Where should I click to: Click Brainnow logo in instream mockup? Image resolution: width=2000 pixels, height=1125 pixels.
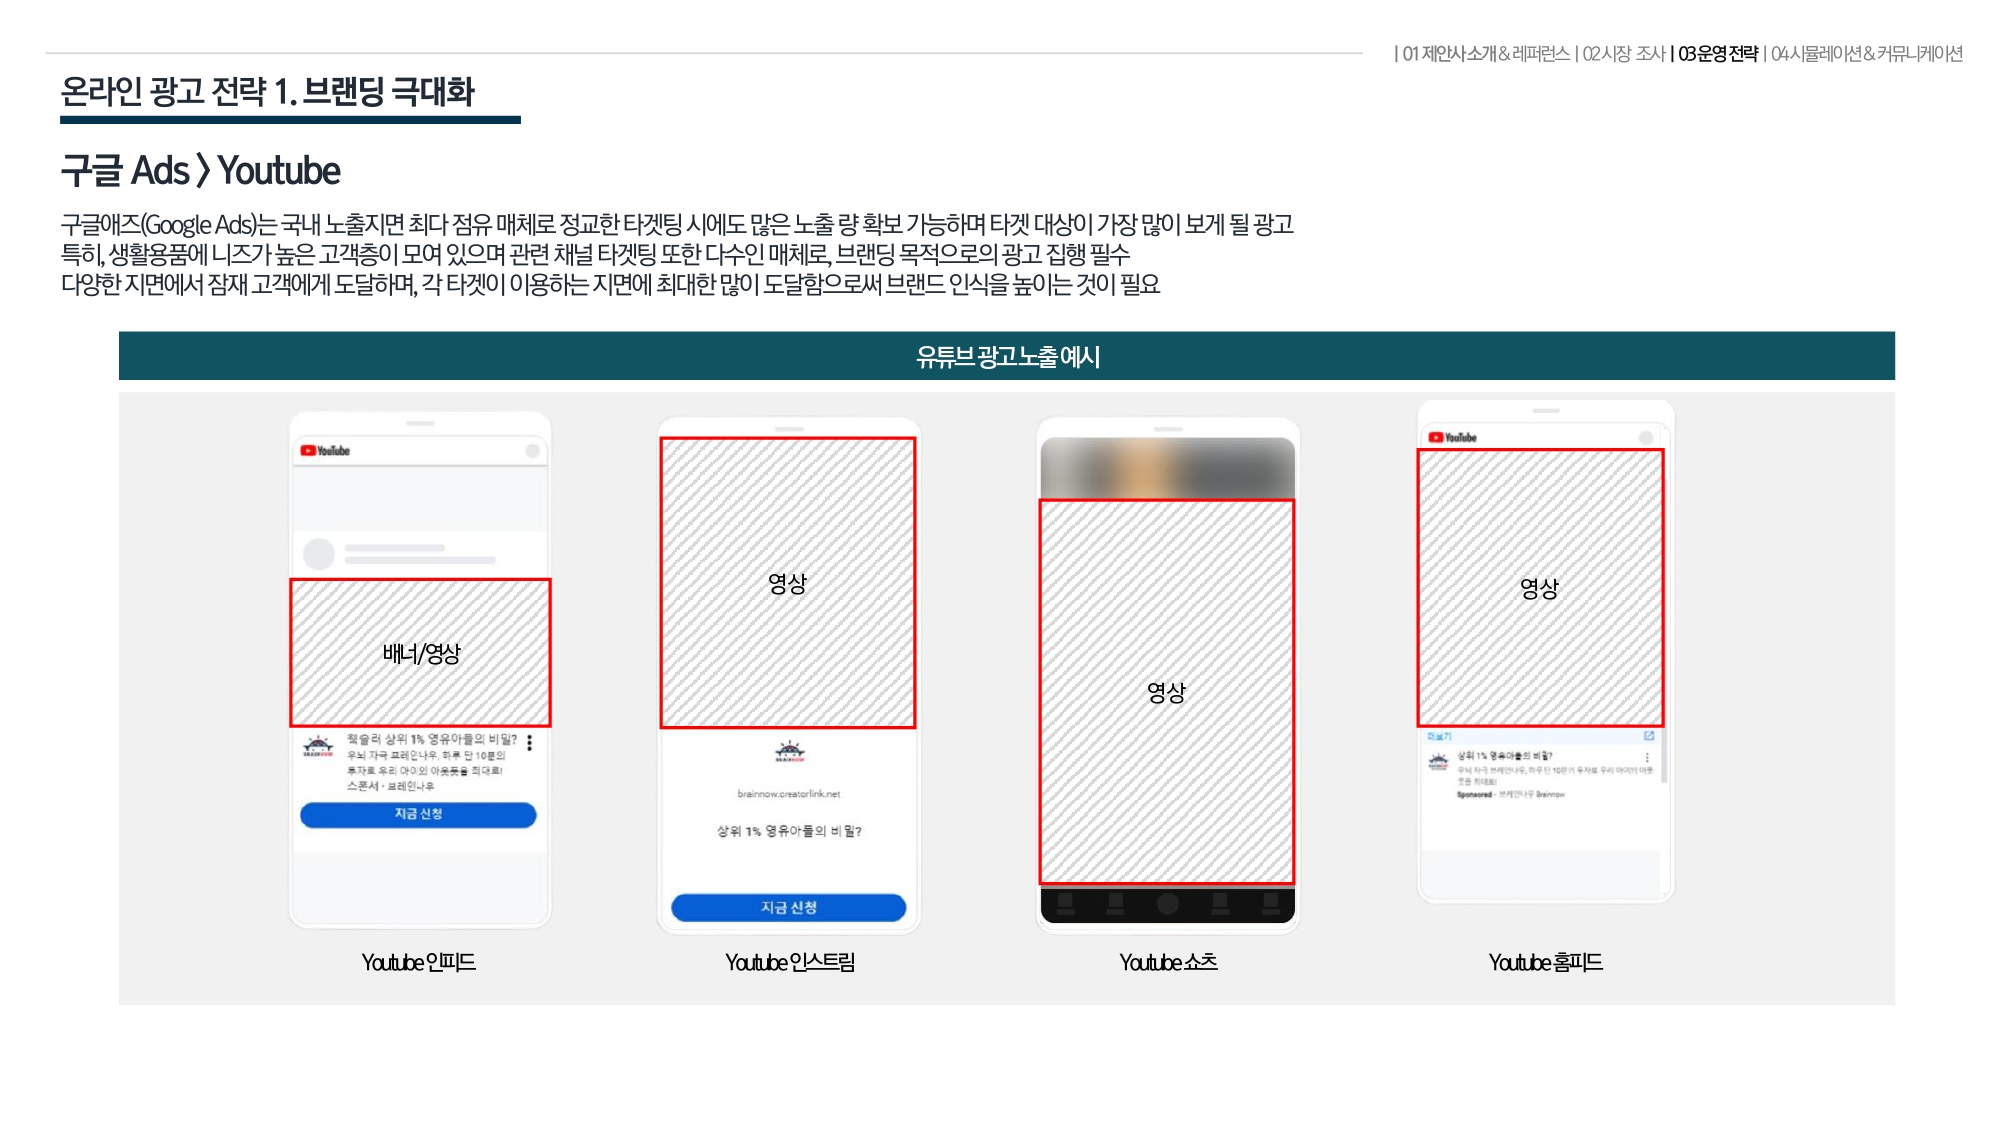click(x=790, y=751)
